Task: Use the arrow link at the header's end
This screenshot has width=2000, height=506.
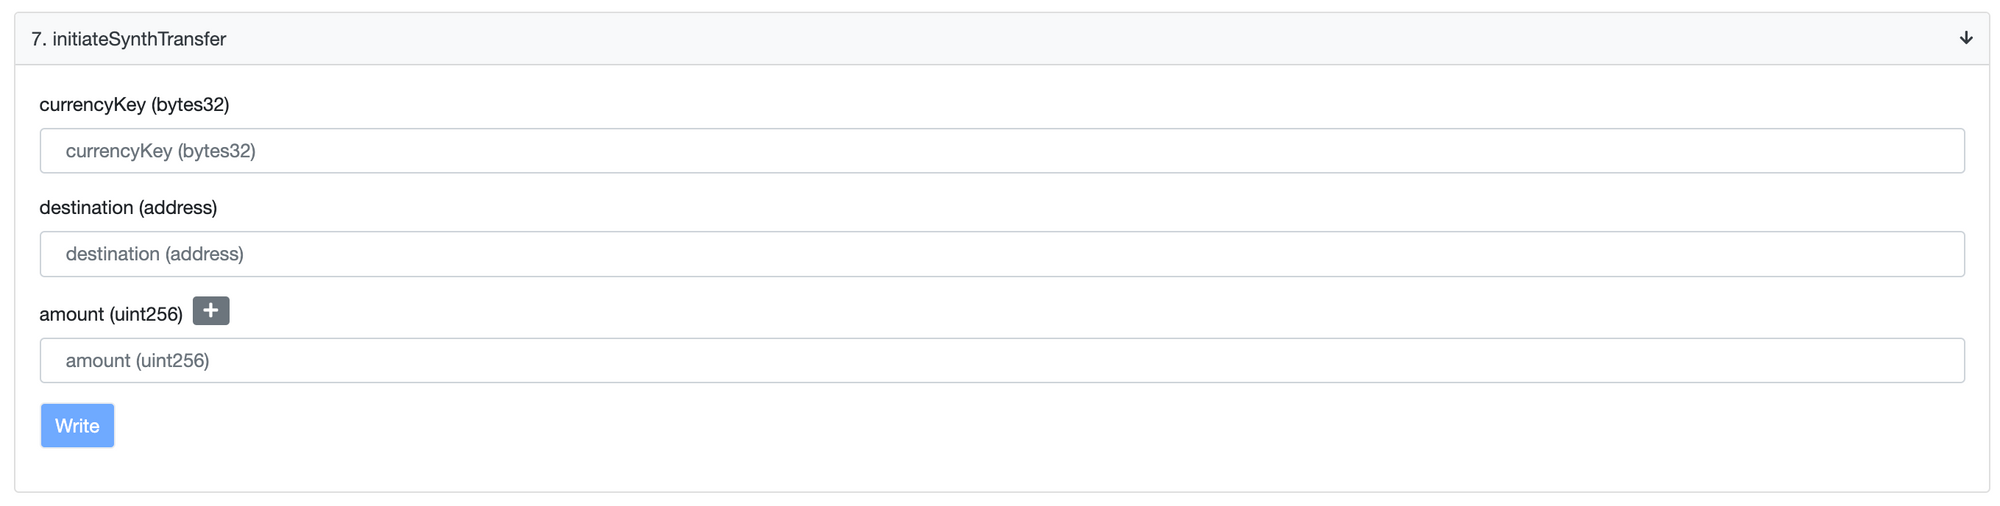Action: (x=1965, y=38)
